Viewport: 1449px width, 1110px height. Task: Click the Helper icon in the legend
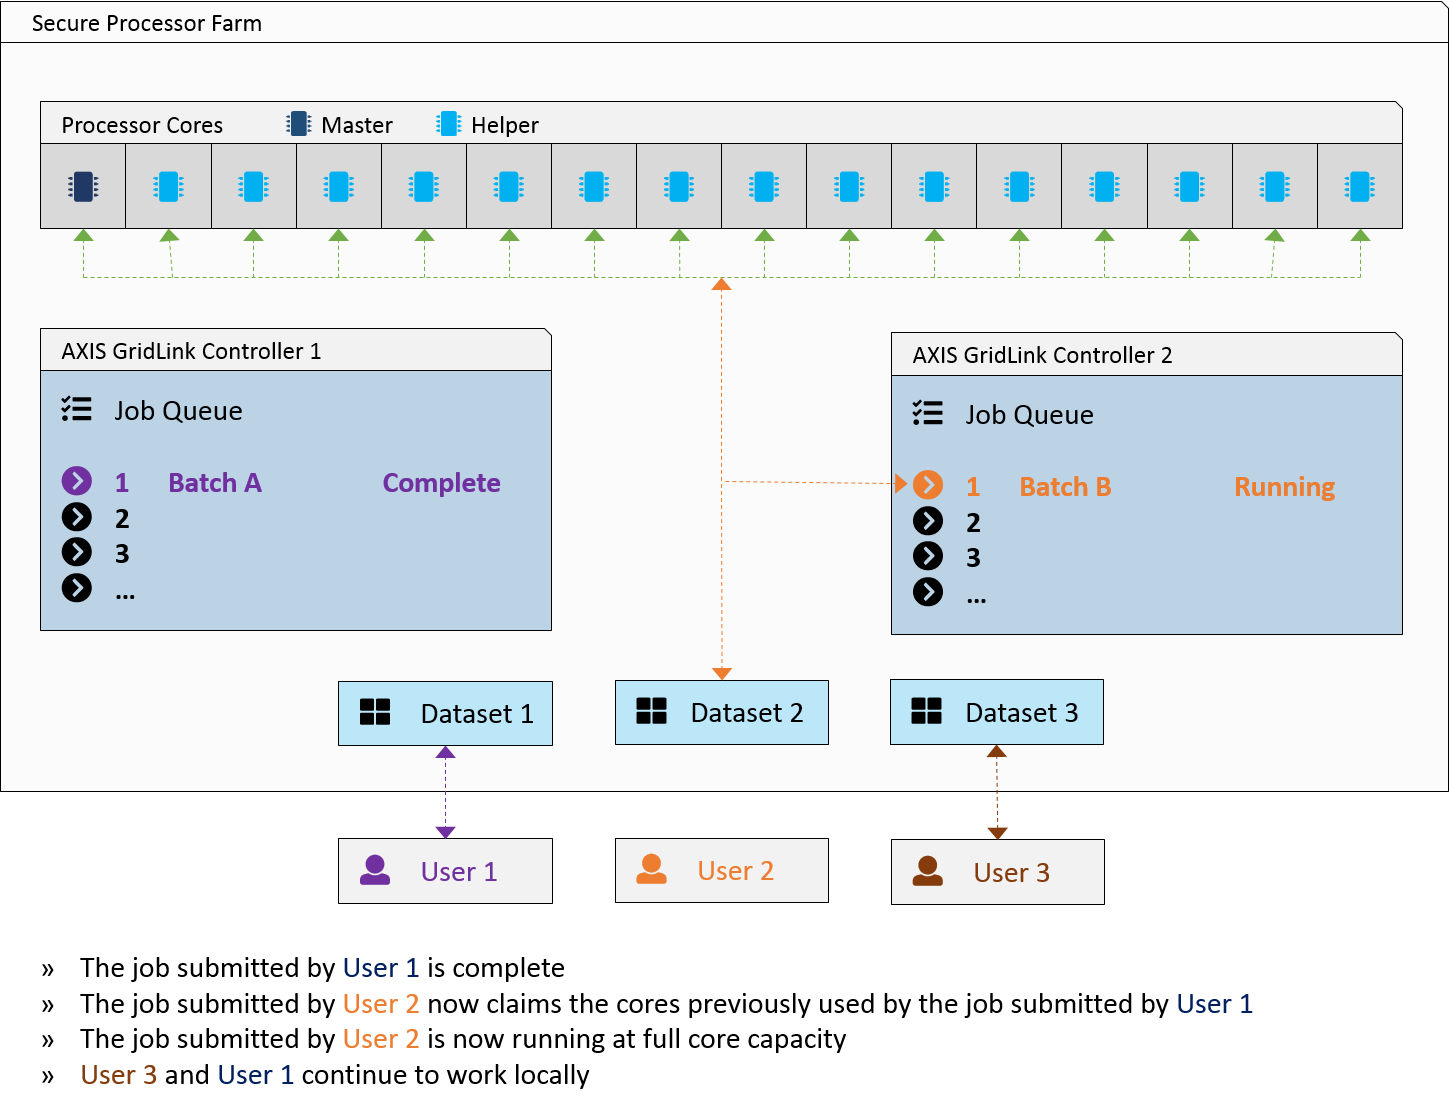[449, 124]
